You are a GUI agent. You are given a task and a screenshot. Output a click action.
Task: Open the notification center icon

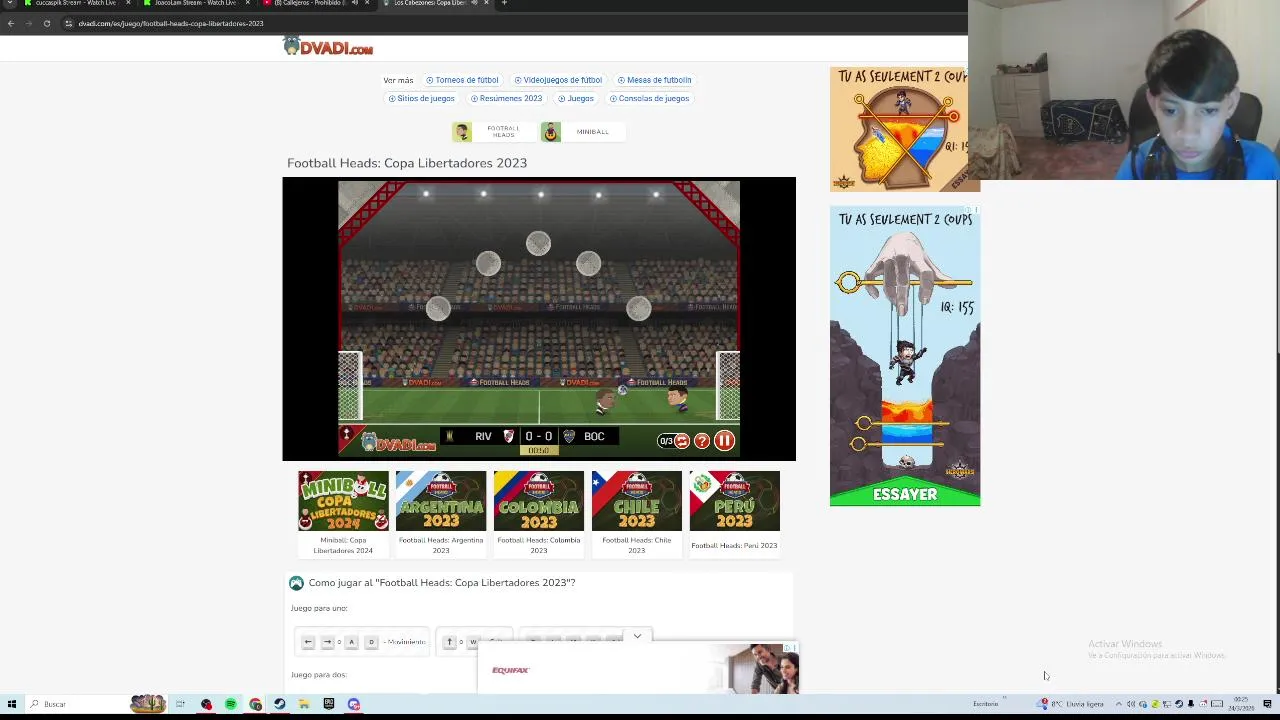coord(1267,704)
